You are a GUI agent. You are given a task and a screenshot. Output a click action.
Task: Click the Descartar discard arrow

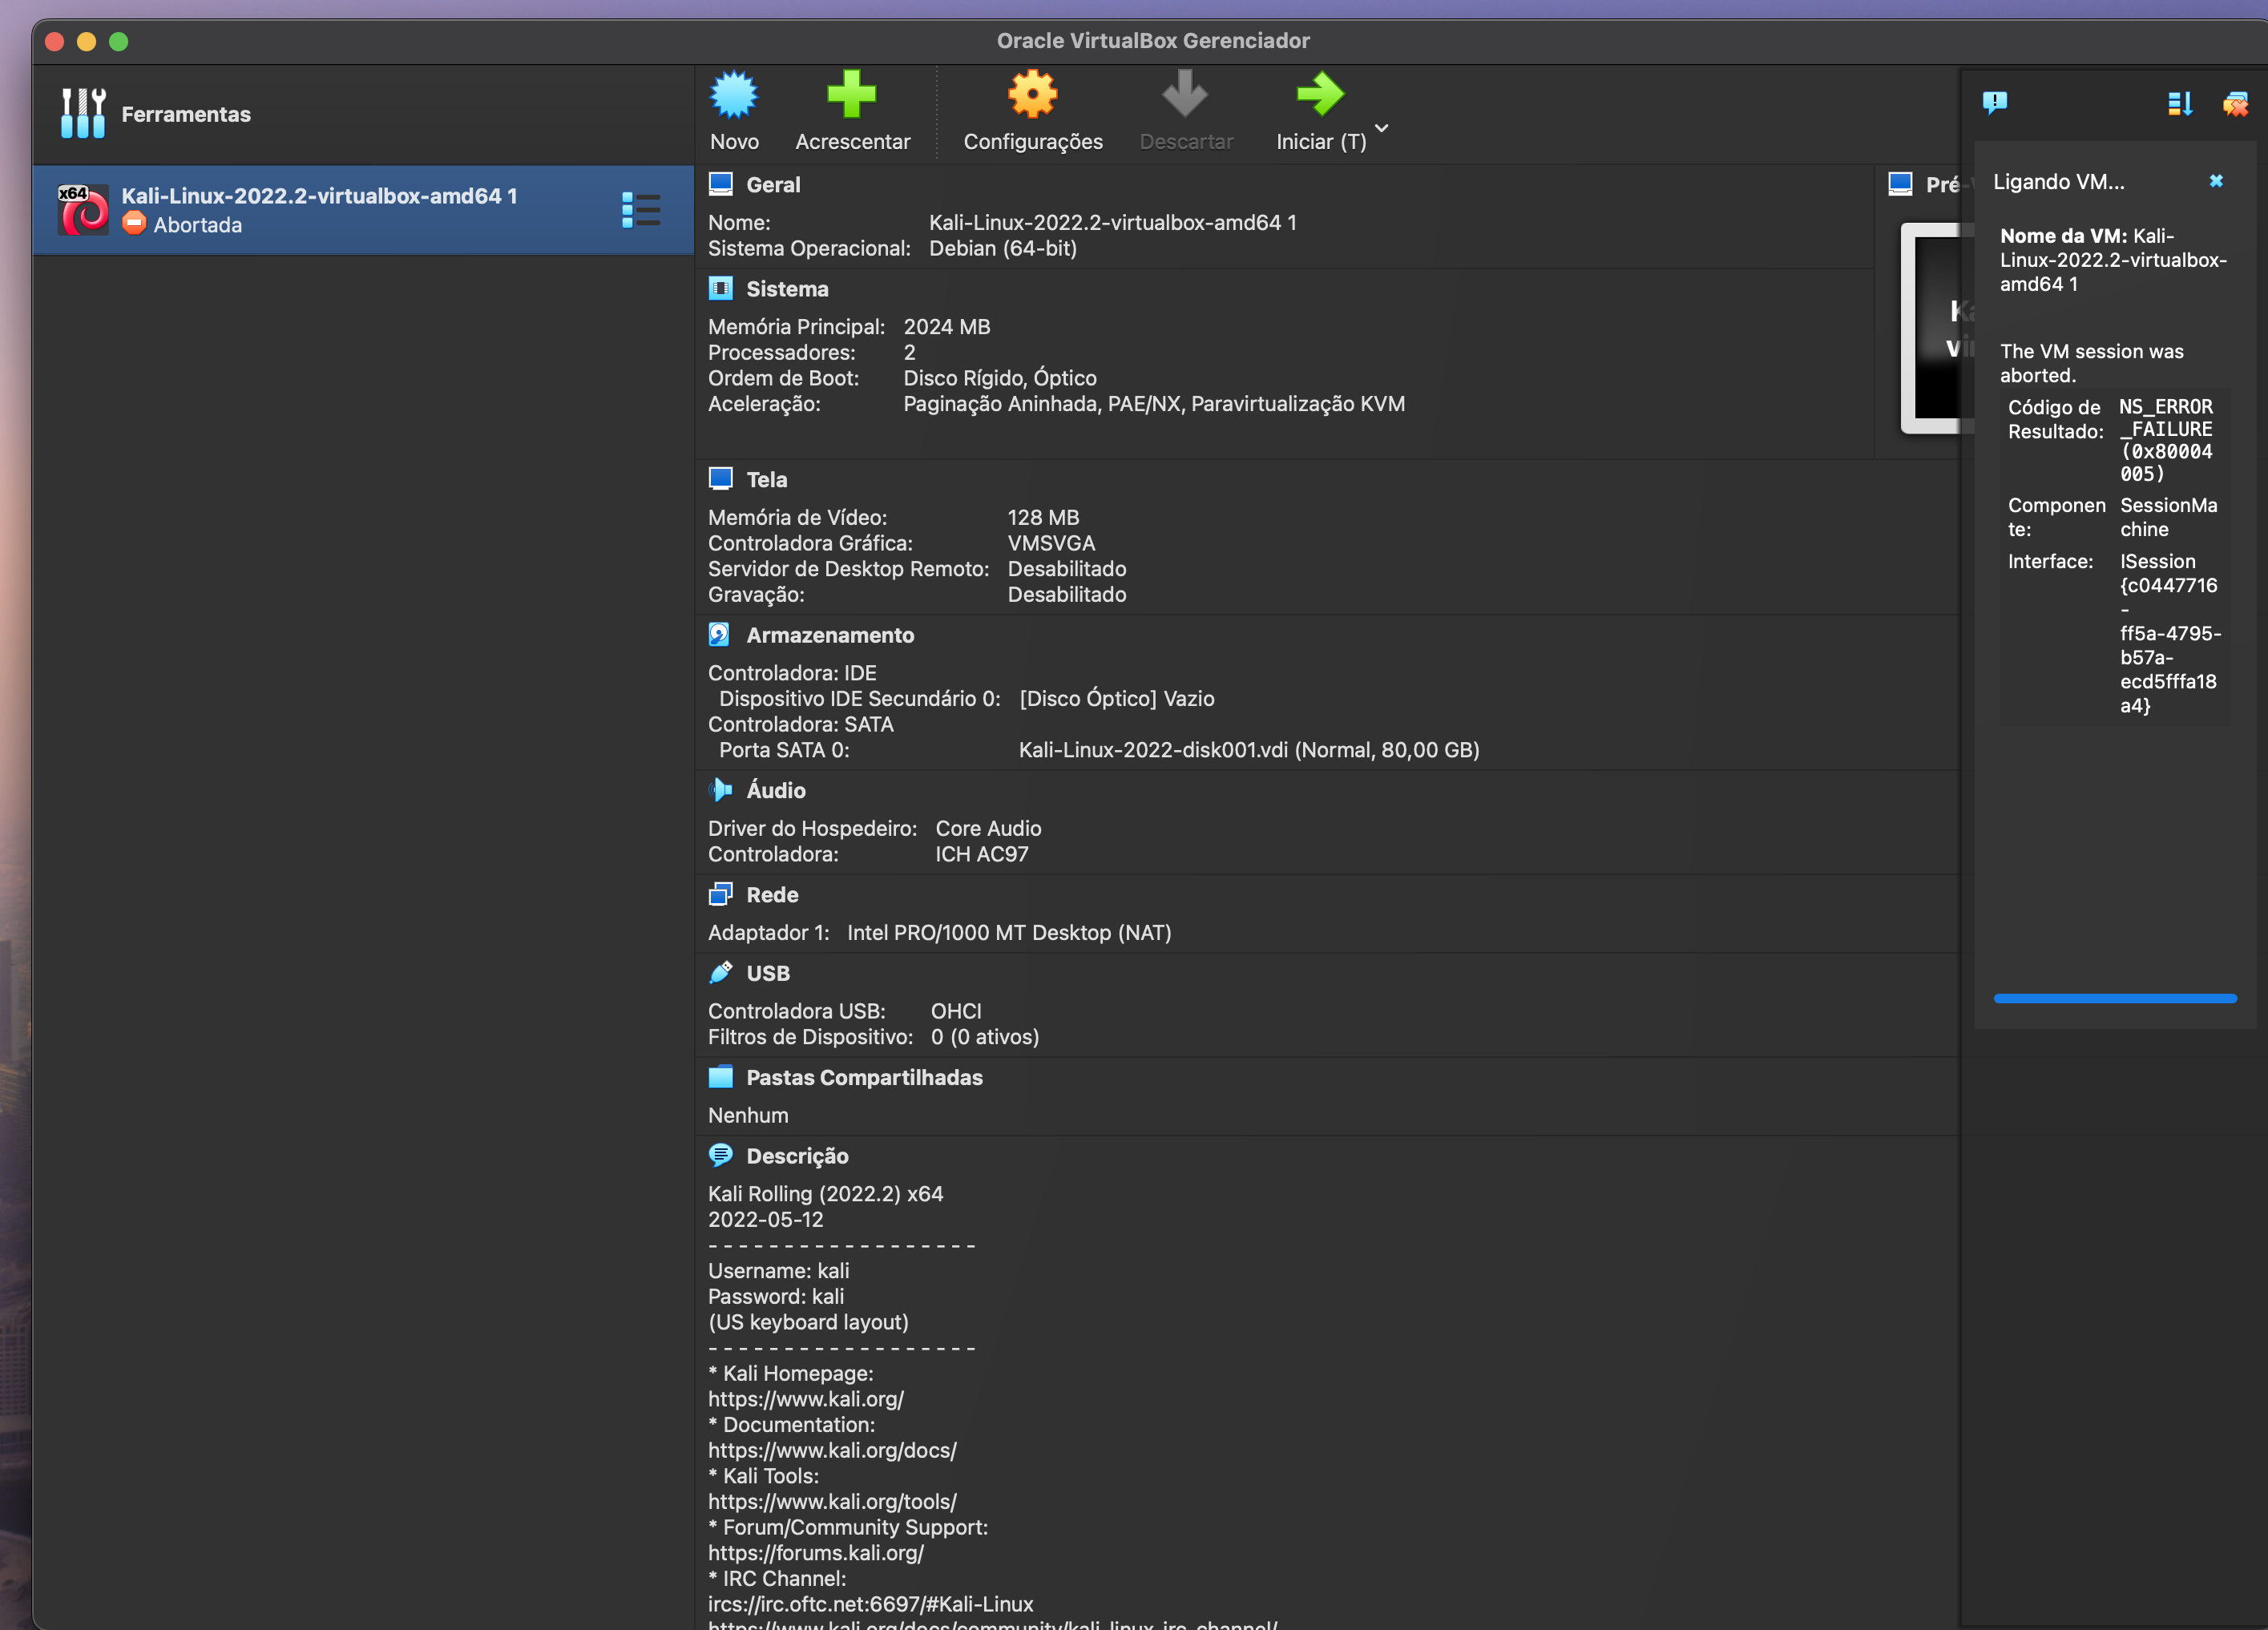tap(1185, 95)
